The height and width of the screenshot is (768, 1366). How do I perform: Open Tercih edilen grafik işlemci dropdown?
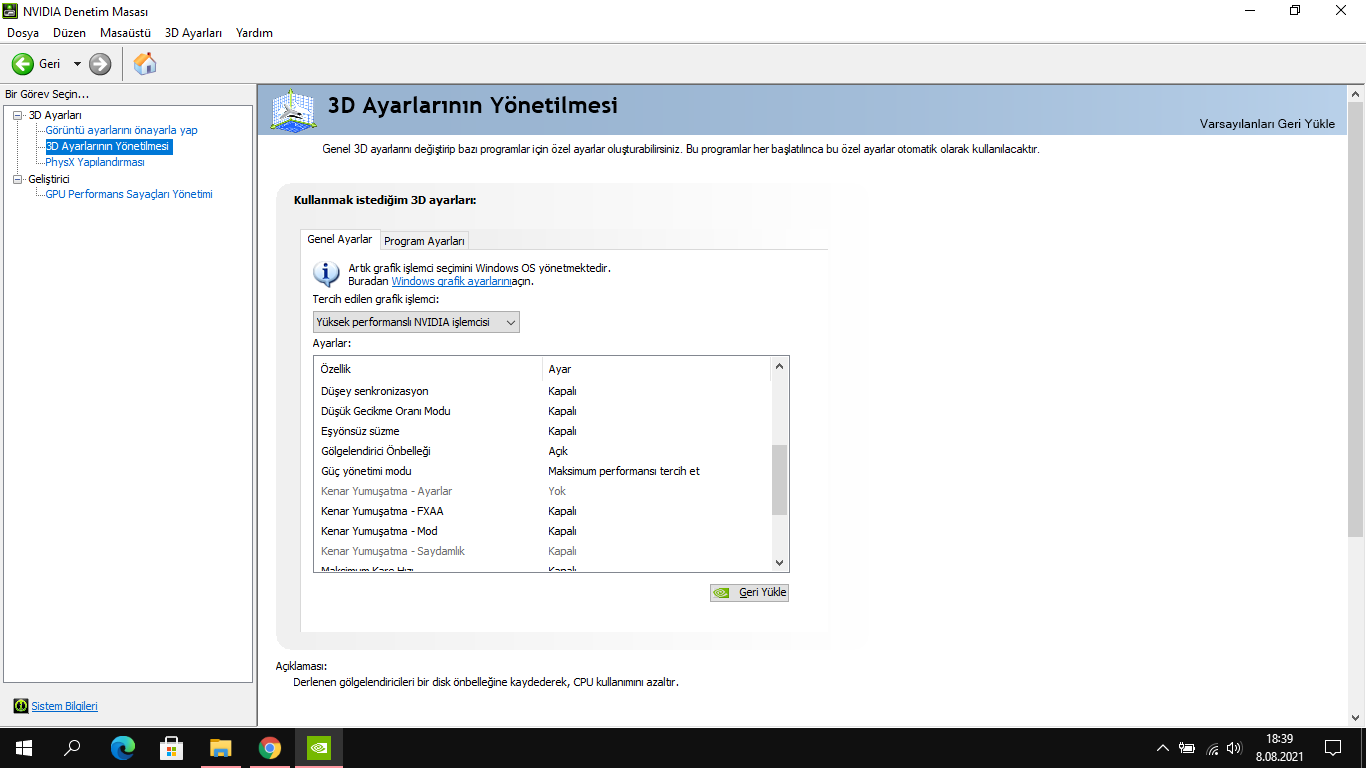point(416,322)
